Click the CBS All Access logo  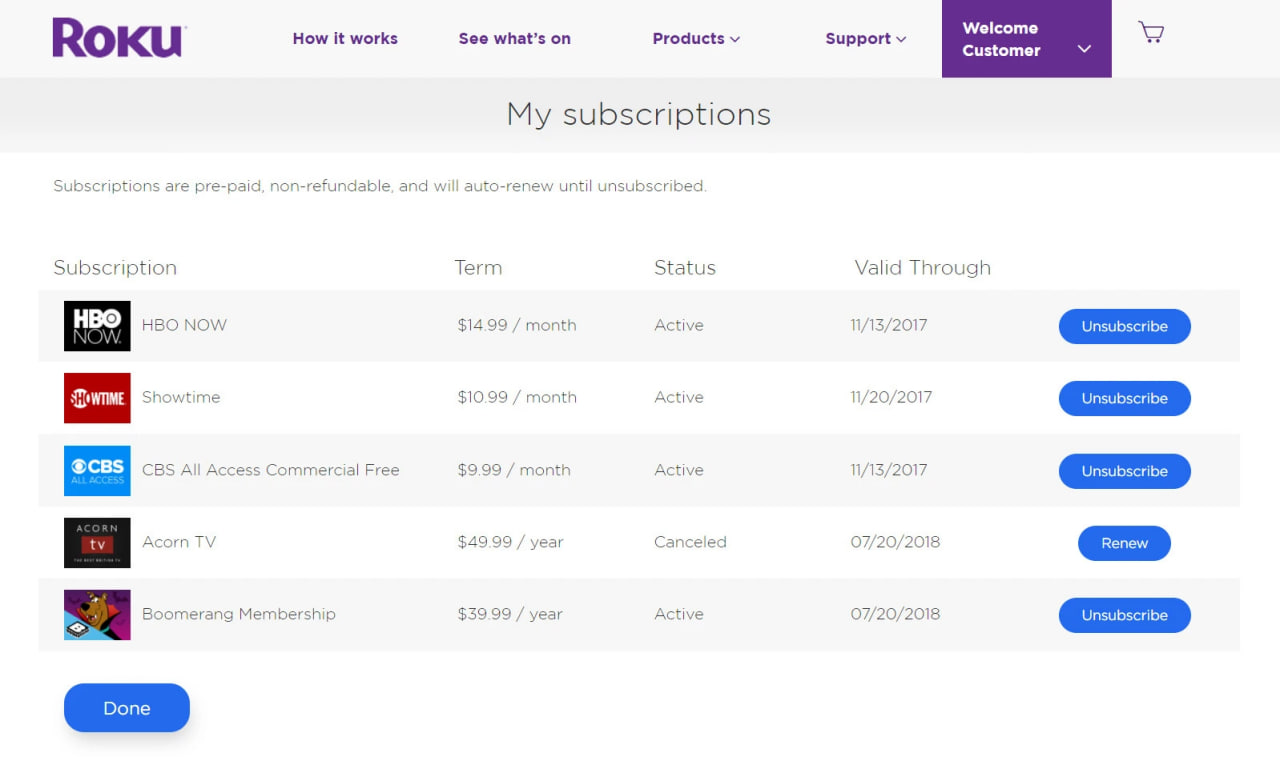coord(97,471)
